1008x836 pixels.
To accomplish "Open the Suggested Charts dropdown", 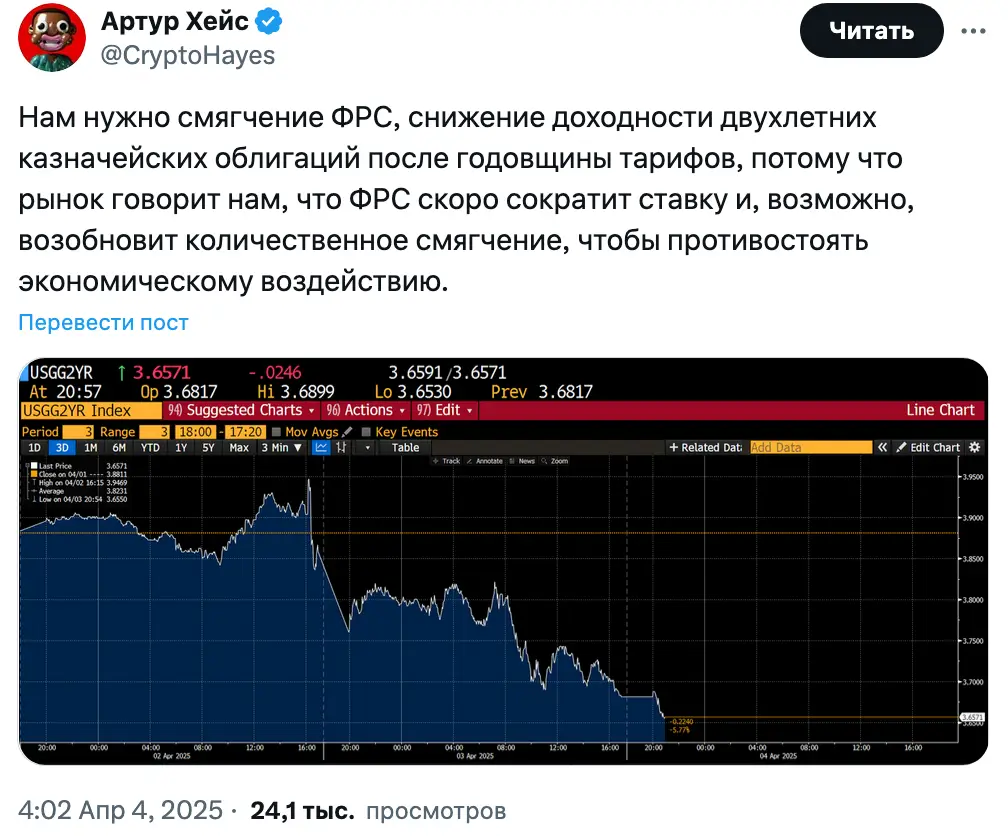I will tap(241, 410).
